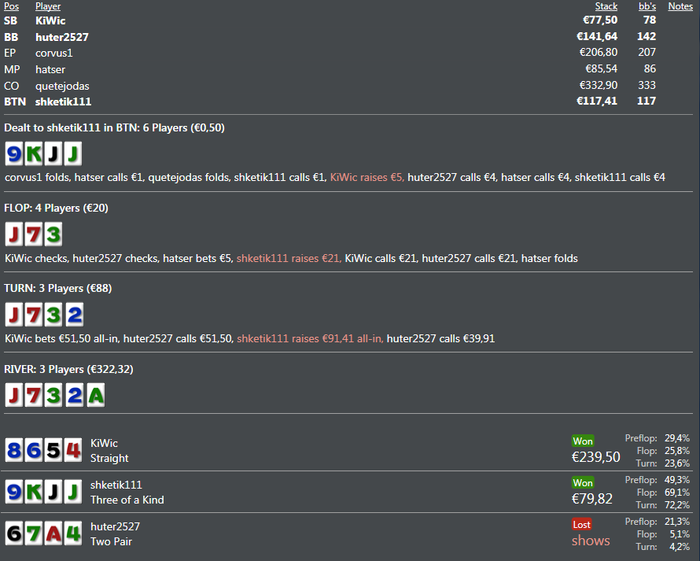
Task: Click the green K card in dealt hand
Action: pos(33,154)
